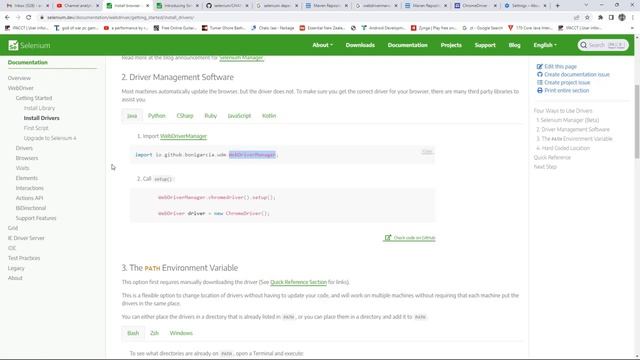640x360 pixels.
Task: Open the tab search chevron
Action: 586,5
